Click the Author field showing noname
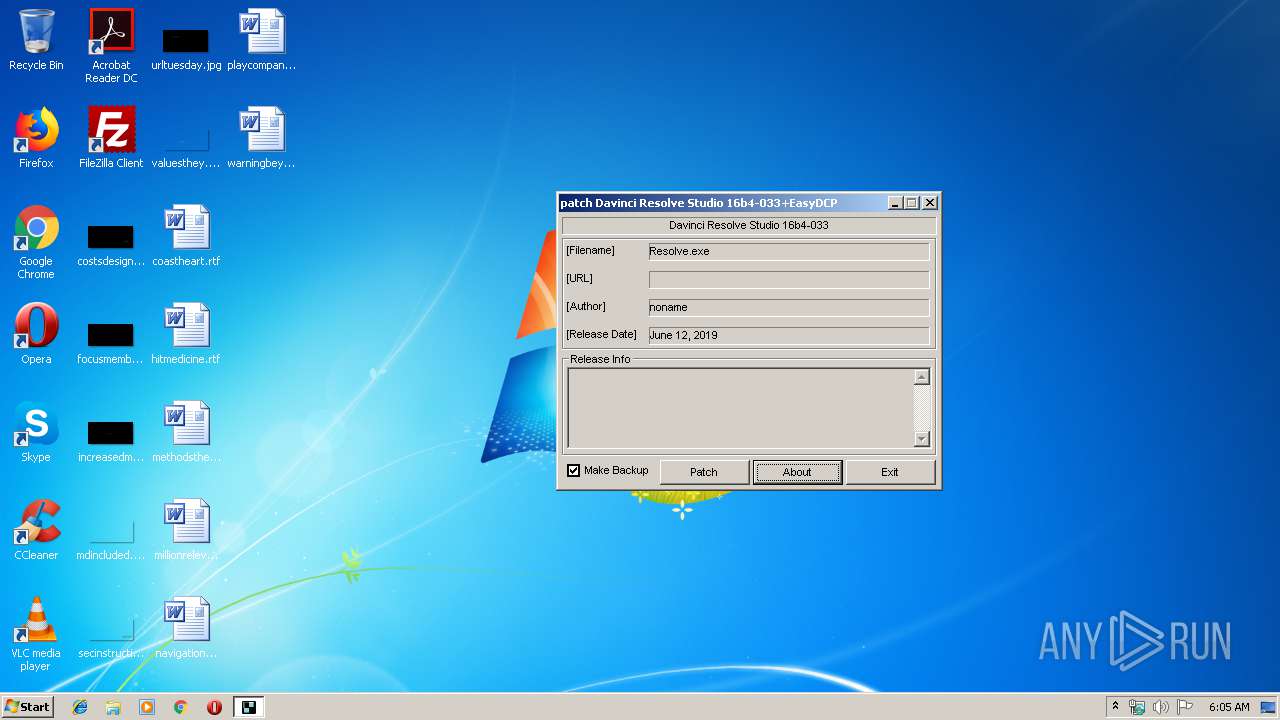 click(x=789, y=307)
